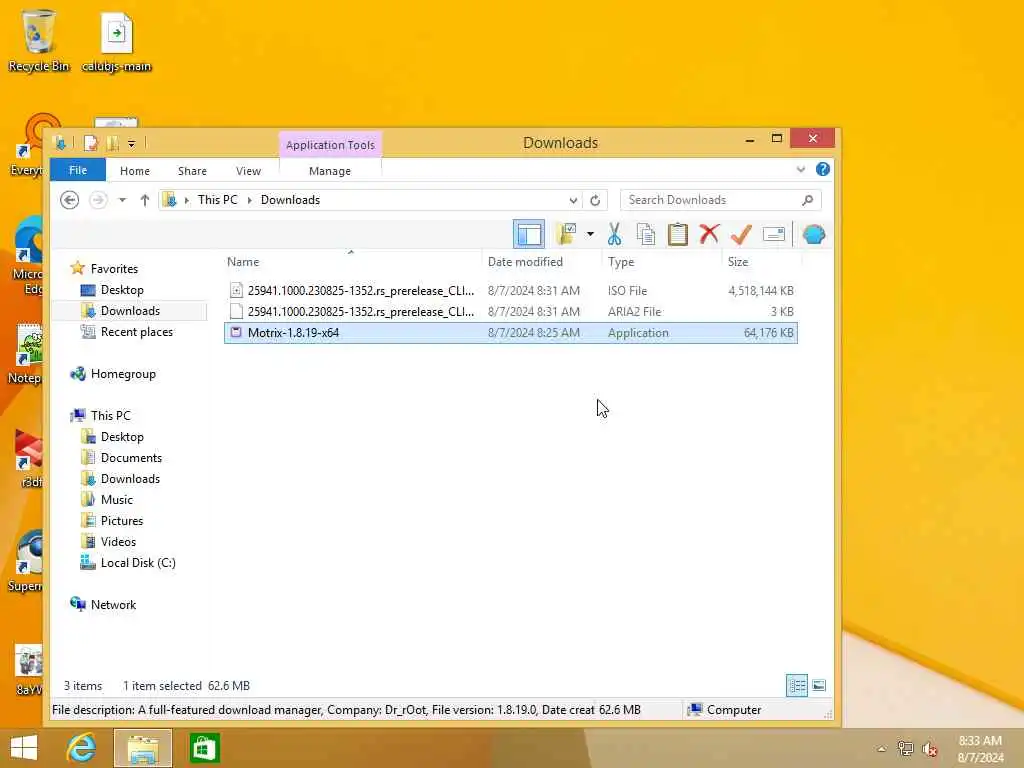Click the search magnifier icon

tap(808, 200)
